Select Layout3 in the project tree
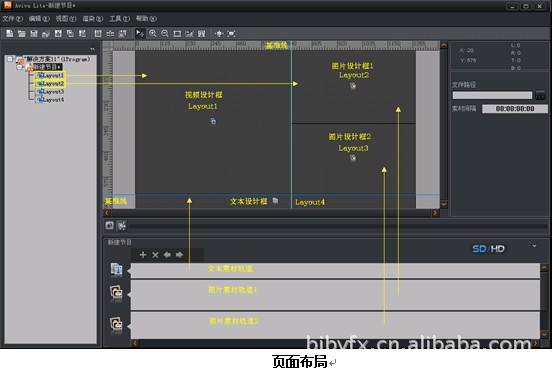 [x=51, y=92]
